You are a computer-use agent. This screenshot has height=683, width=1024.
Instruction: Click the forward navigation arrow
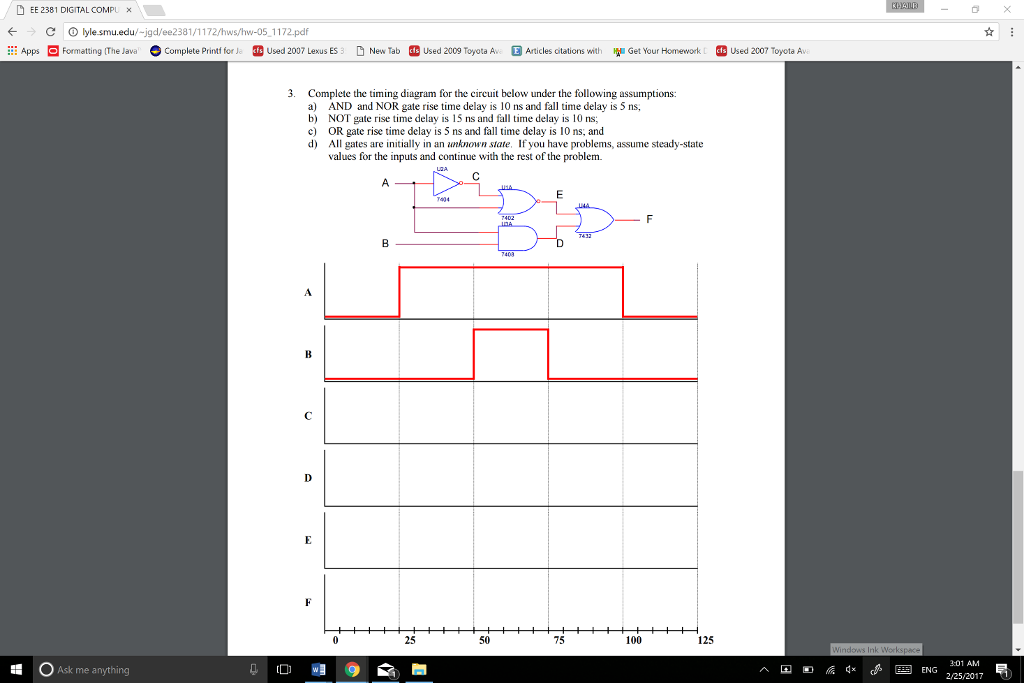tap(33, 31)
